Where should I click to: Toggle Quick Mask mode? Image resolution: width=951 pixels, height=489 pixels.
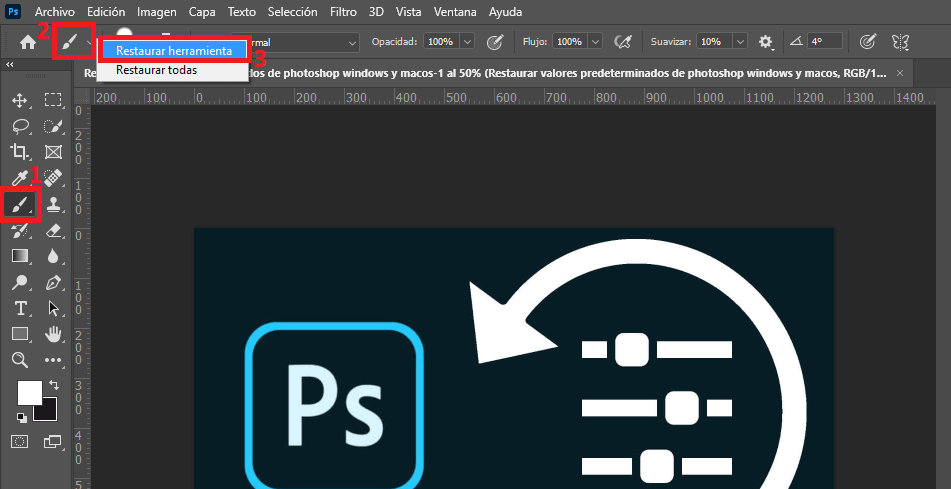(20, 441)
